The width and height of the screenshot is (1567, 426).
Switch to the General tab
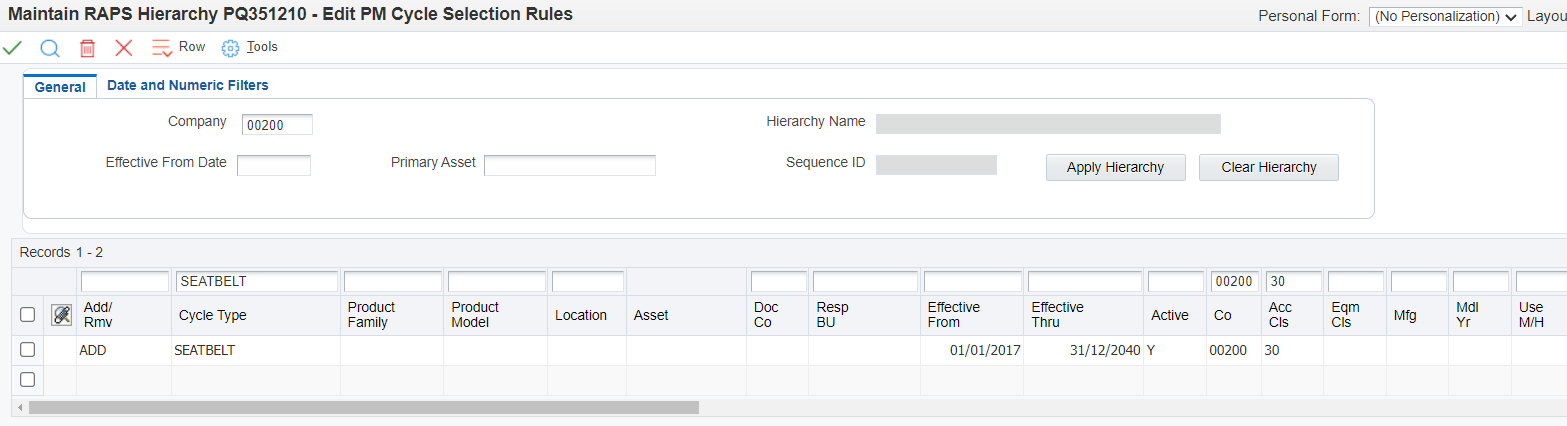coord(60,87)
